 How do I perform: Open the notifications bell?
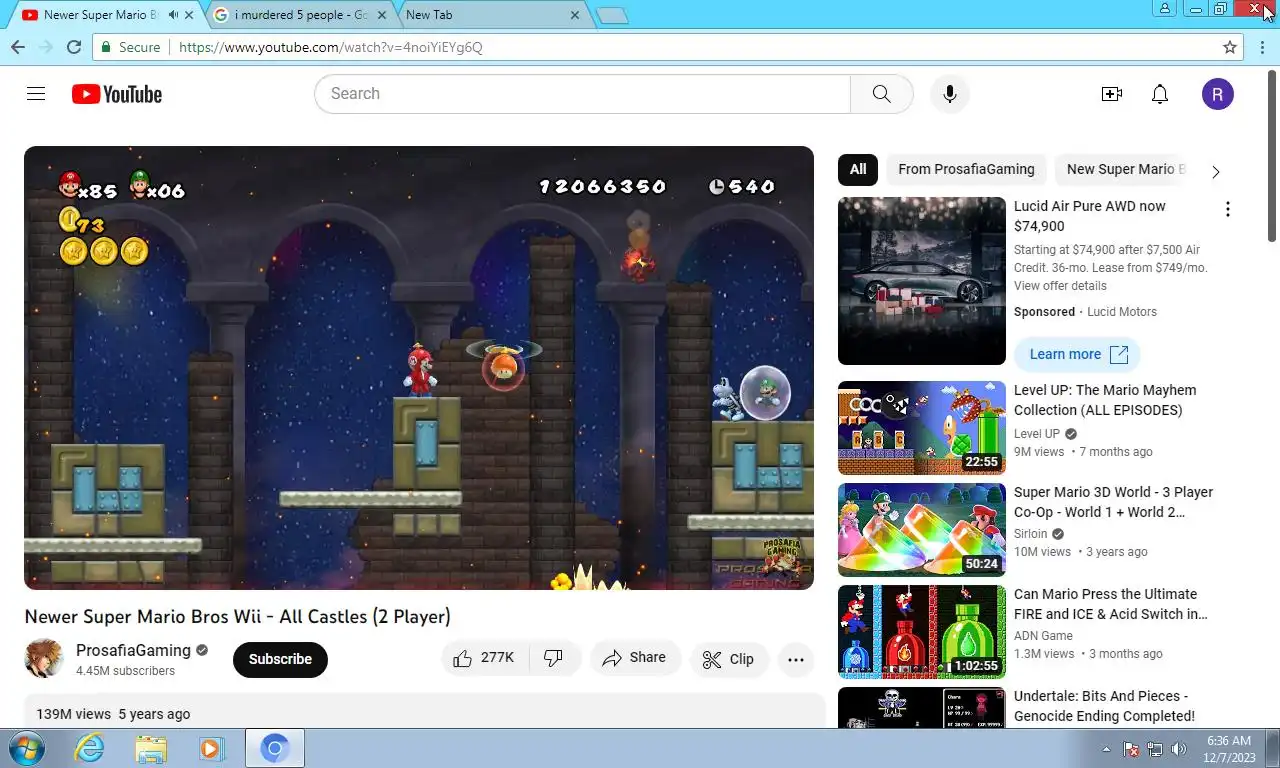[1160, 94]
